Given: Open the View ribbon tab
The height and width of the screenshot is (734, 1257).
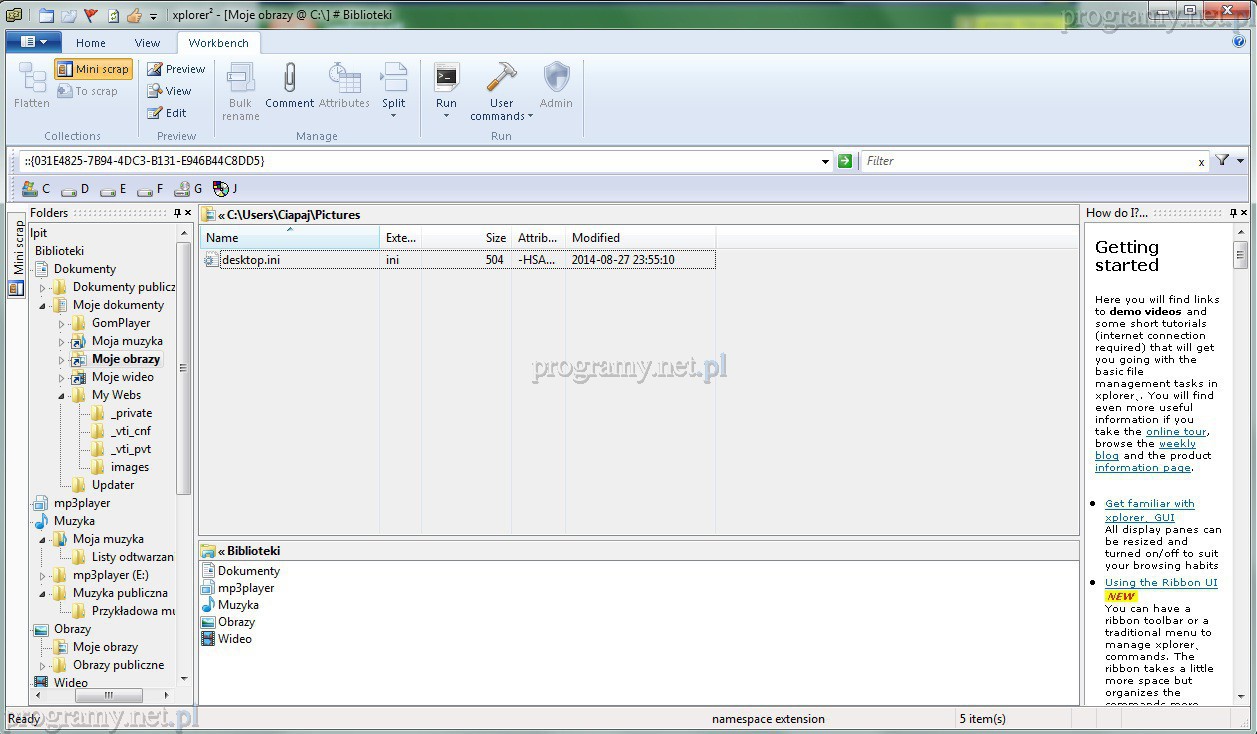Looking at the screenshot, I should (x=147, y=43).
